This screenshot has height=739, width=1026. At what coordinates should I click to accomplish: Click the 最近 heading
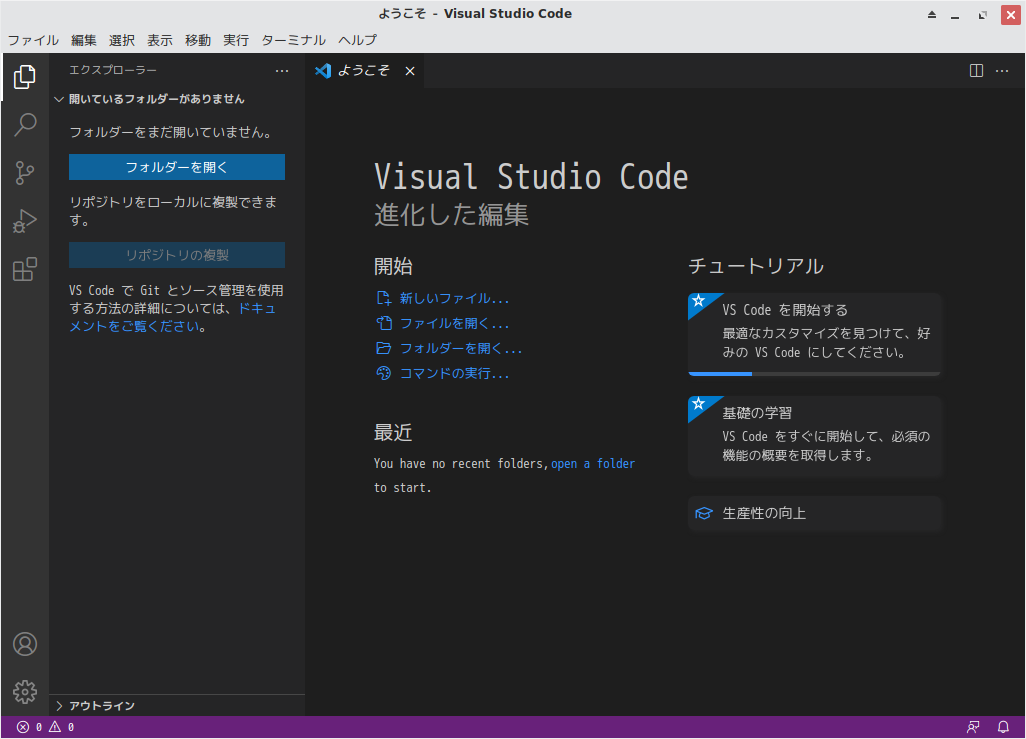click(393, 433)
